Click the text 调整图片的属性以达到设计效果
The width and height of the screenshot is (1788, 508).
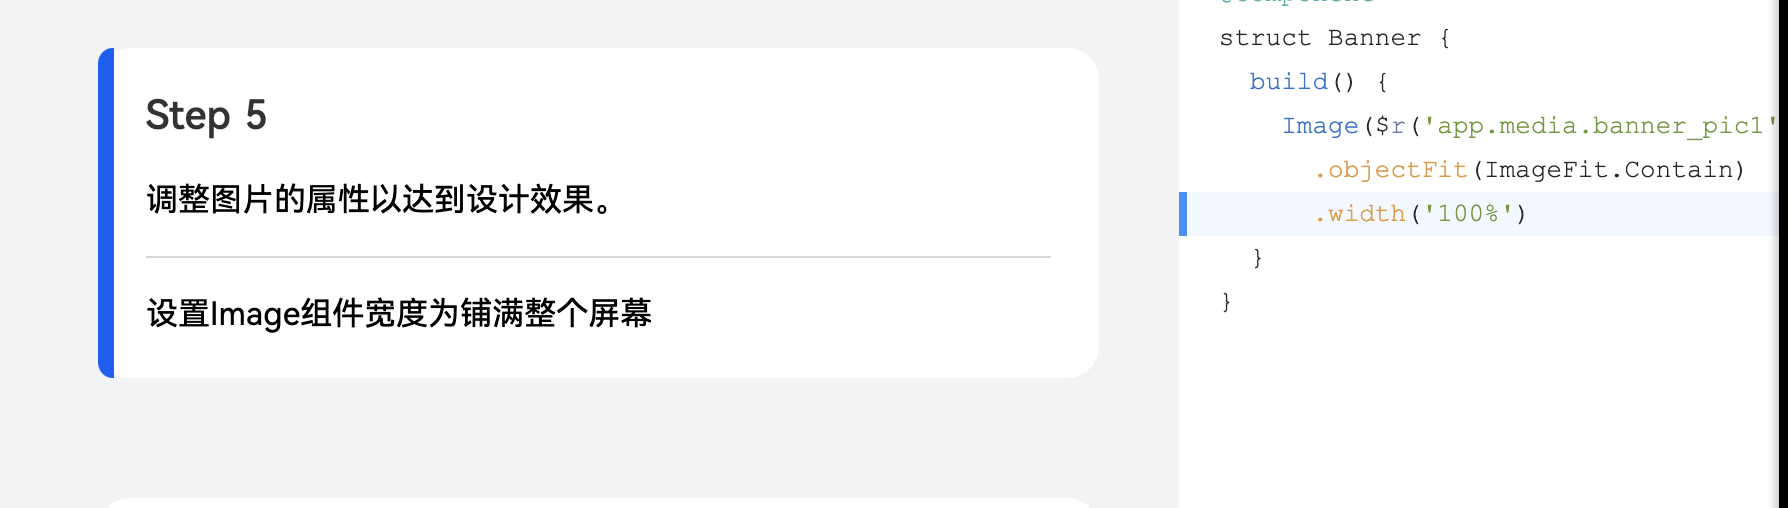point(380,200)
